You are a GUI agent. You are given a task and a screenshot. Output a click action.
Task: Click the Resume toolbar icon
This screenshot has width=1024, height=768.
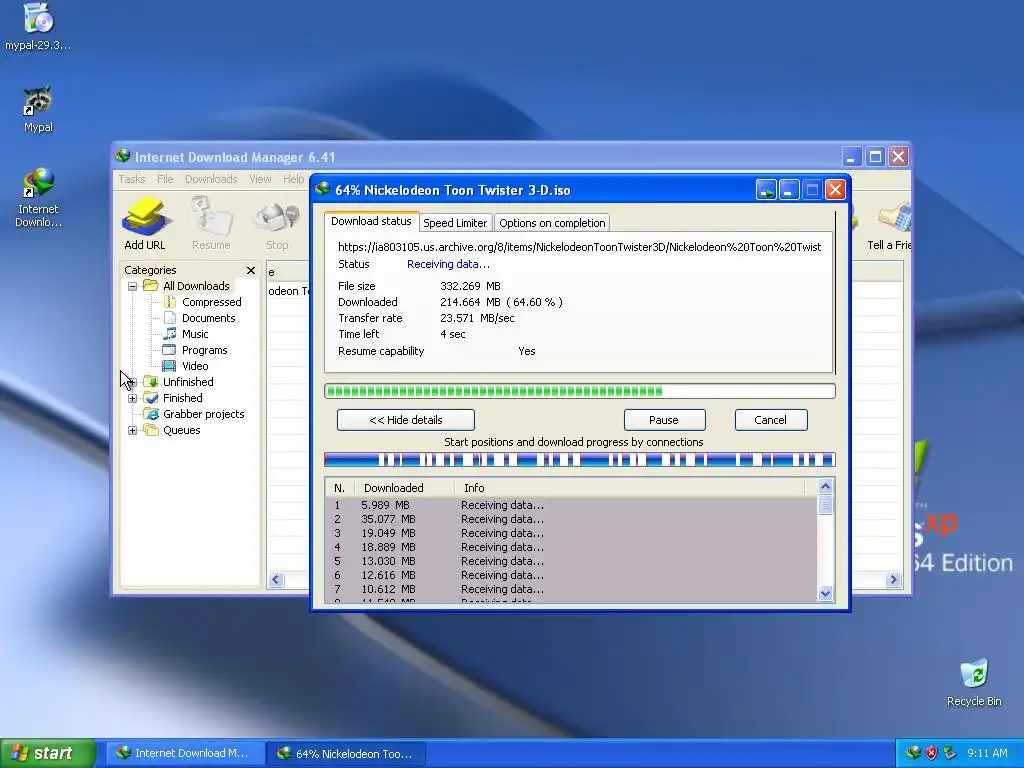pyautogui.click(x=211, y=224)
